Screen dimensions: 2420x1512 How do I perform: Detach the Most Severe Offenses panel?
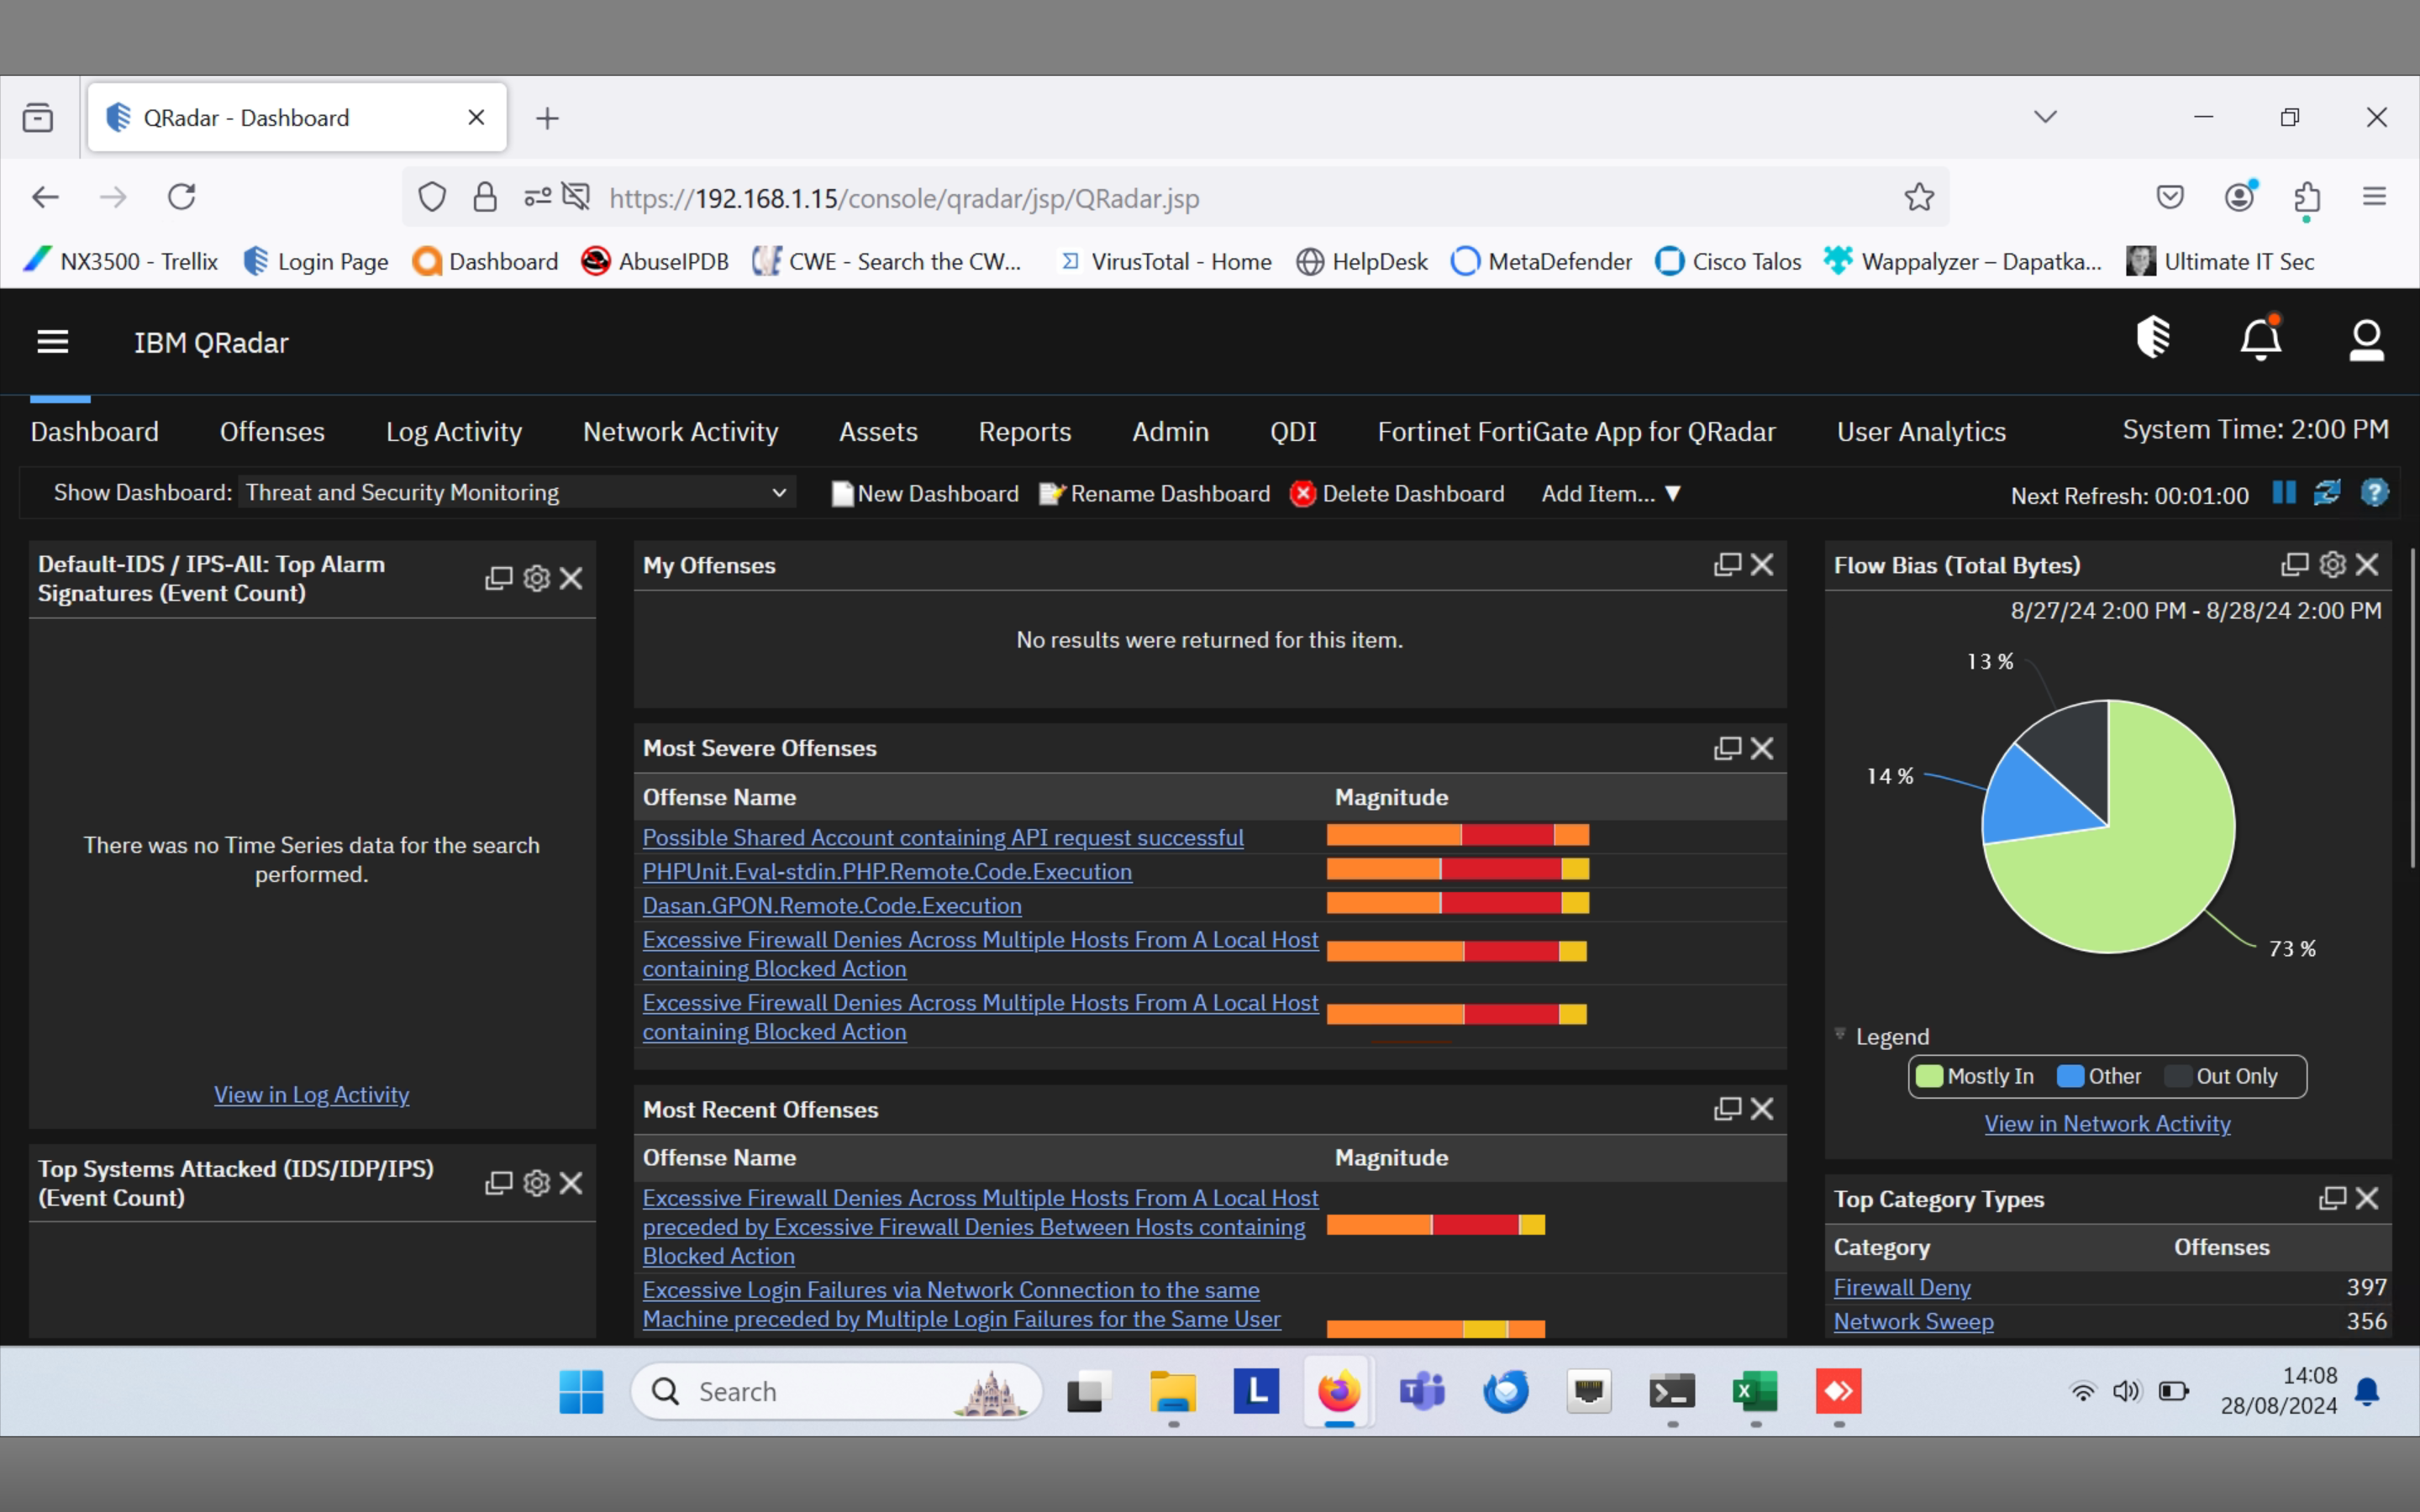coord(1727,748)
